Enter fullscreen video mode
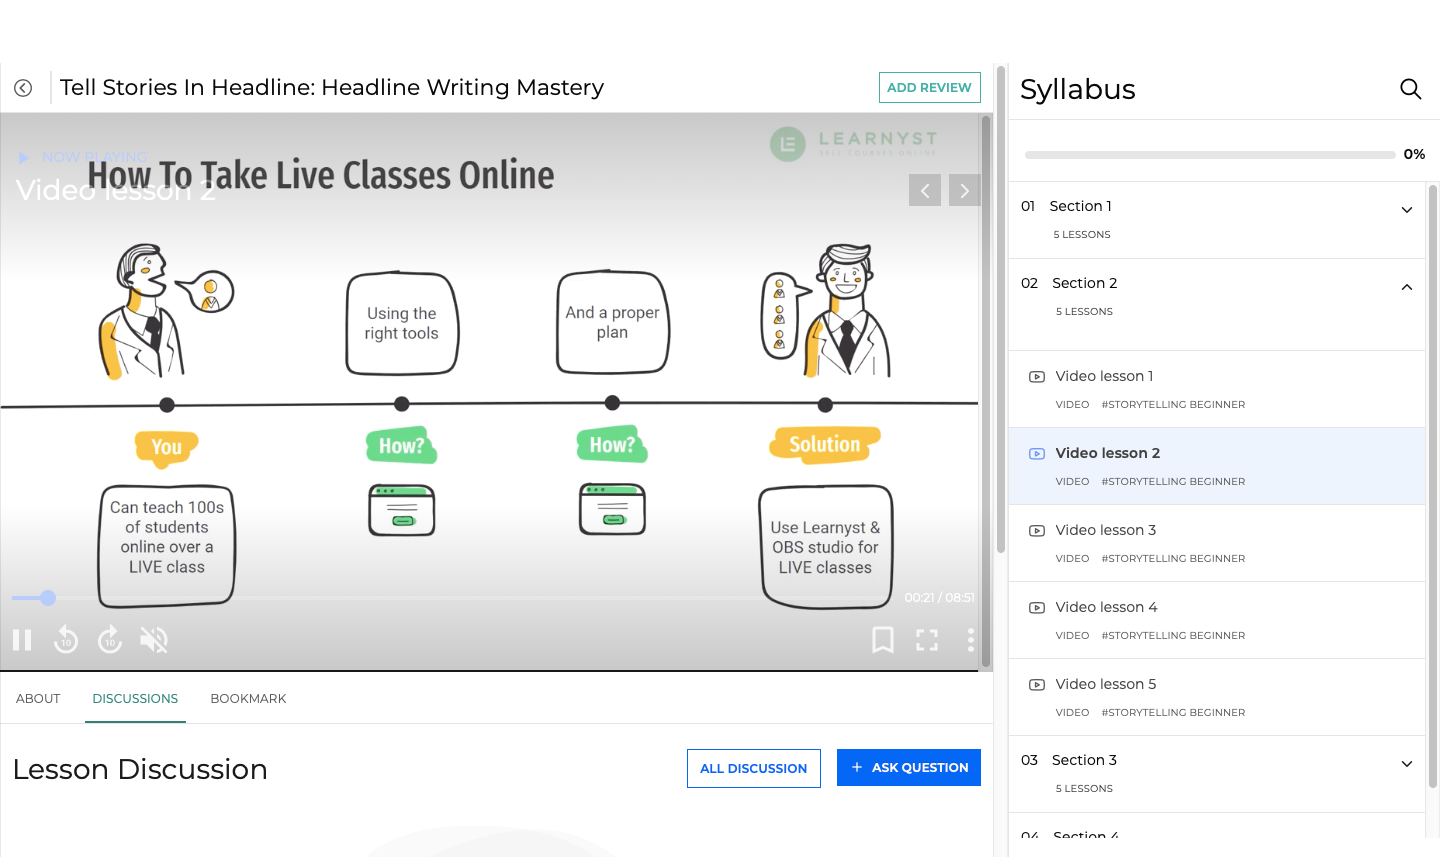The height and width of the screenshot is (857, 1440). (927, 640)
